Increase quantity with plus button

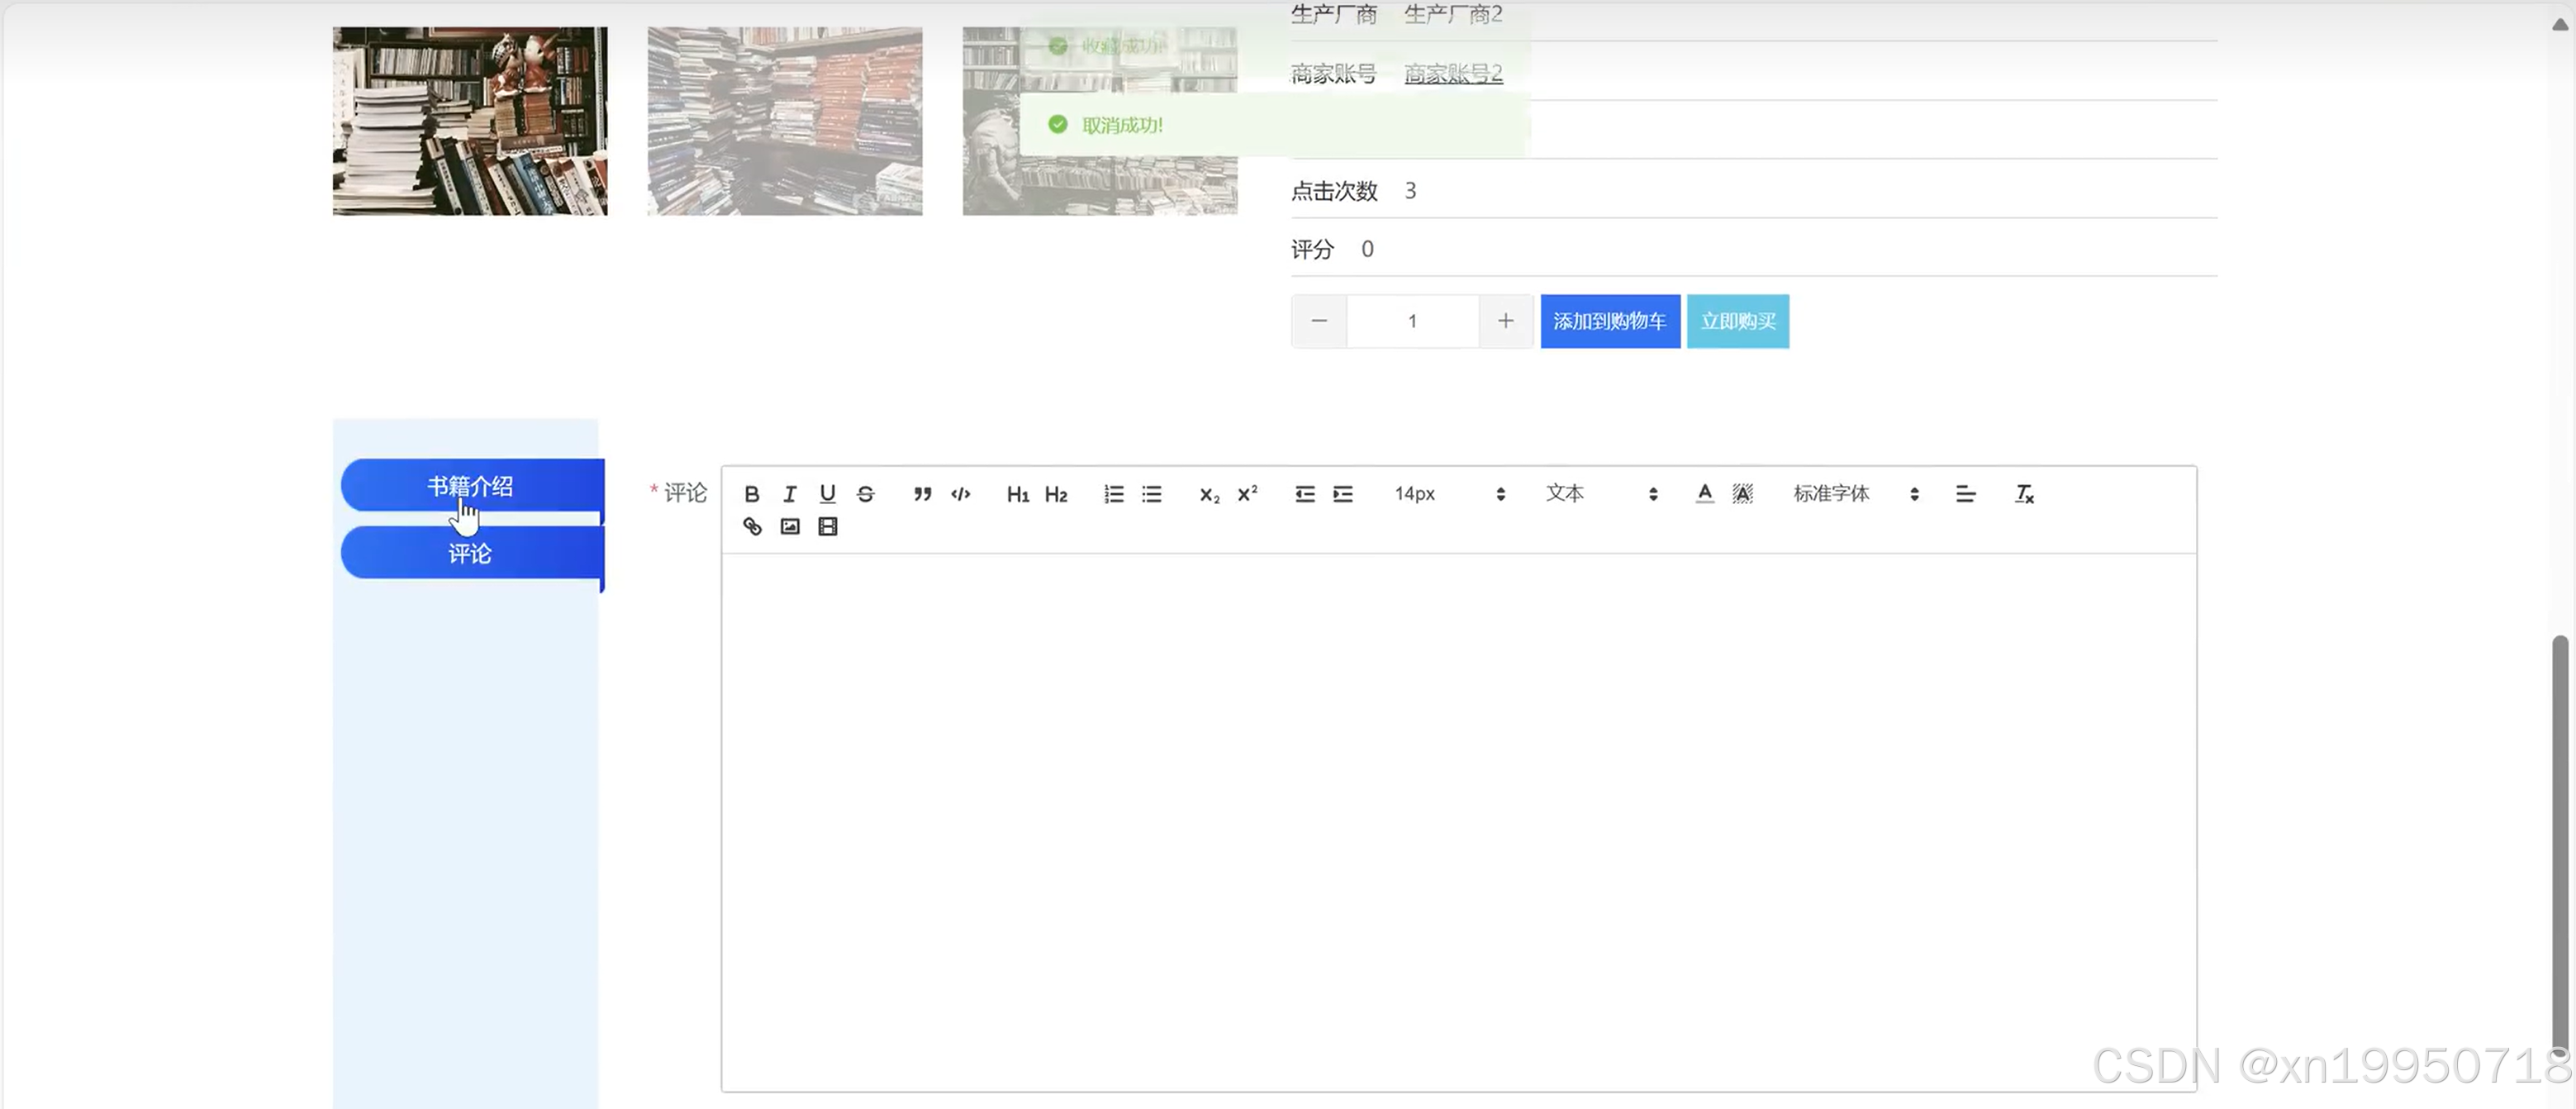point(1505,321)
